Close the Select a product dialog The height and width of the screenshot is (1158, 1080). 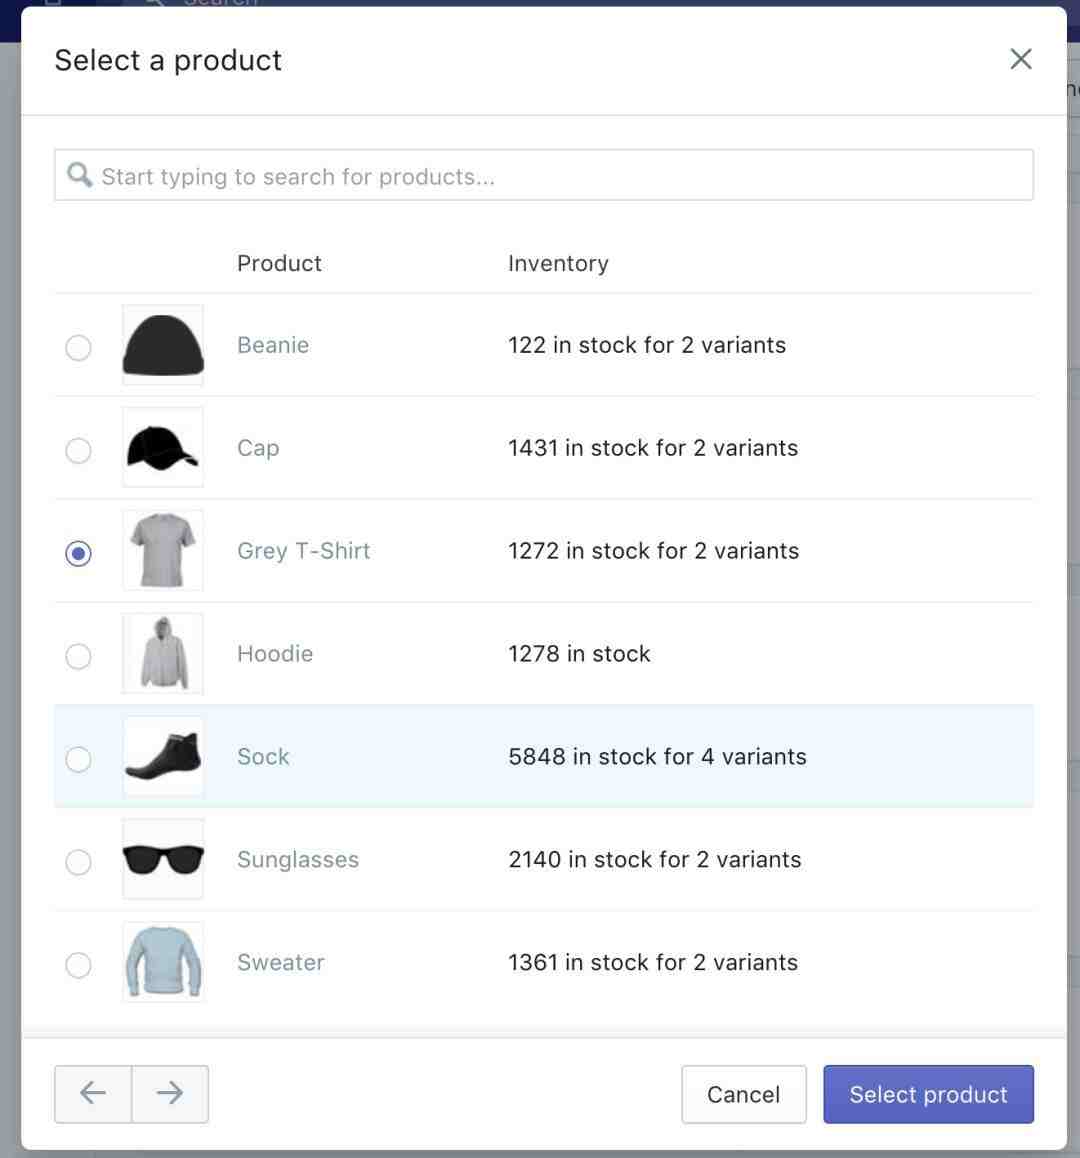pos(1020,59)
